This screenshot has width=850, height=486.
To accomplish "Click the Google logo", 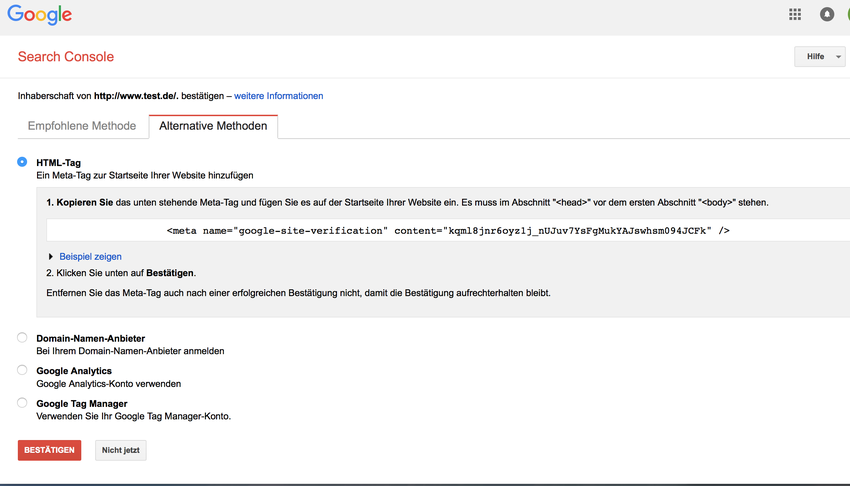I will (40, 15).
